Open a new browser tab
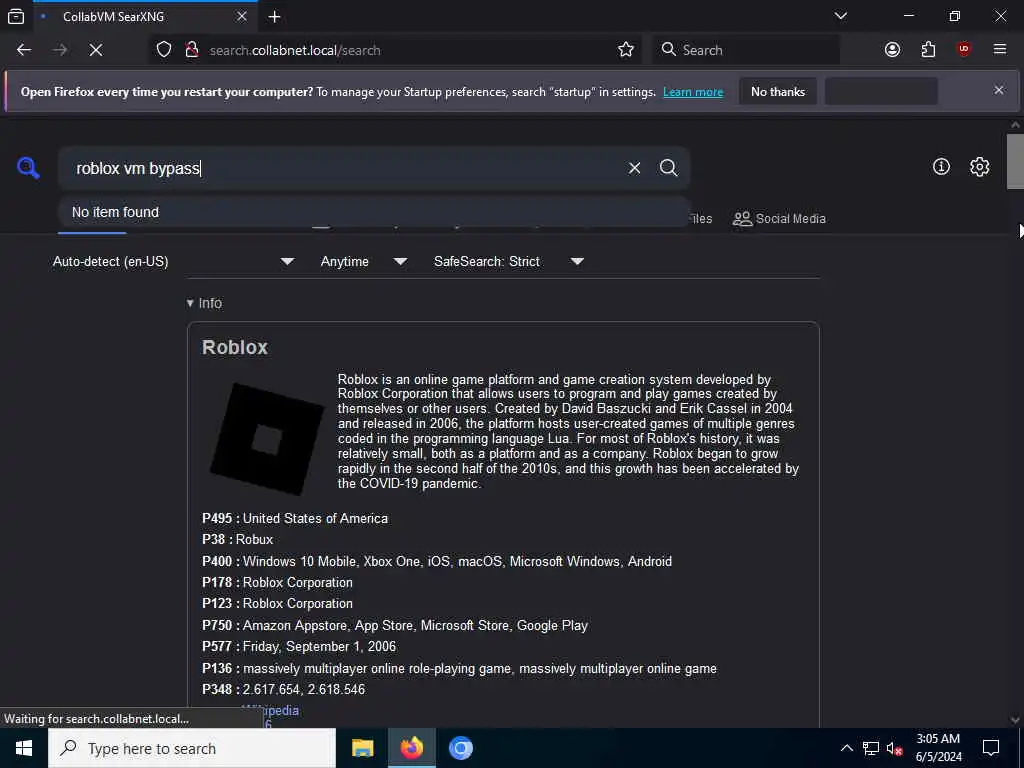Screen dimensions: 1024x768 pyautogui.click(x=274, y=16)
